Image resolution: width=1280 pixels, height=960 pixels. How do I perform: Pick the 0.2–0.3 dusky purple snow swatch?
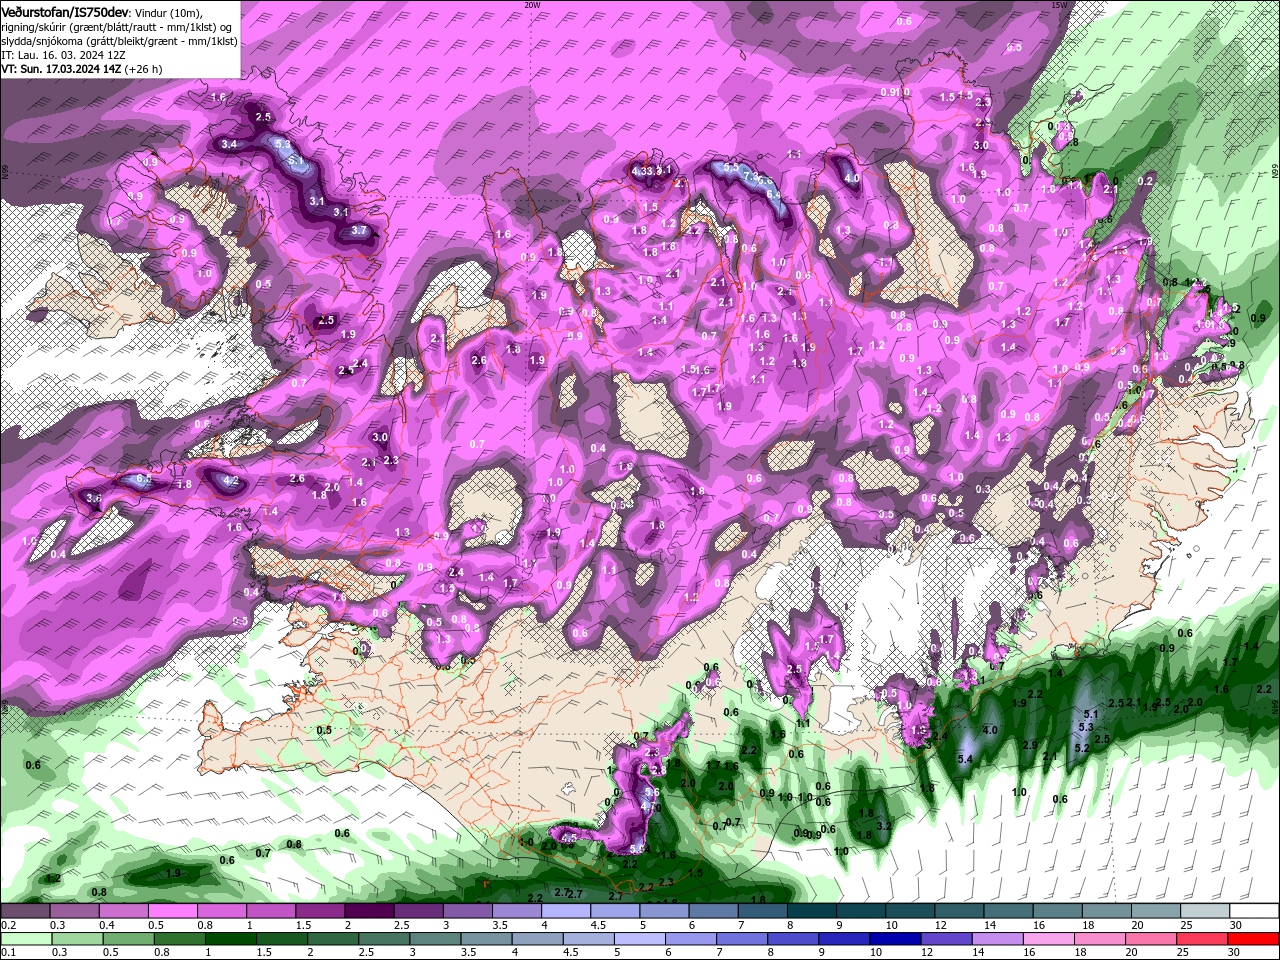[x=24, y=911]
